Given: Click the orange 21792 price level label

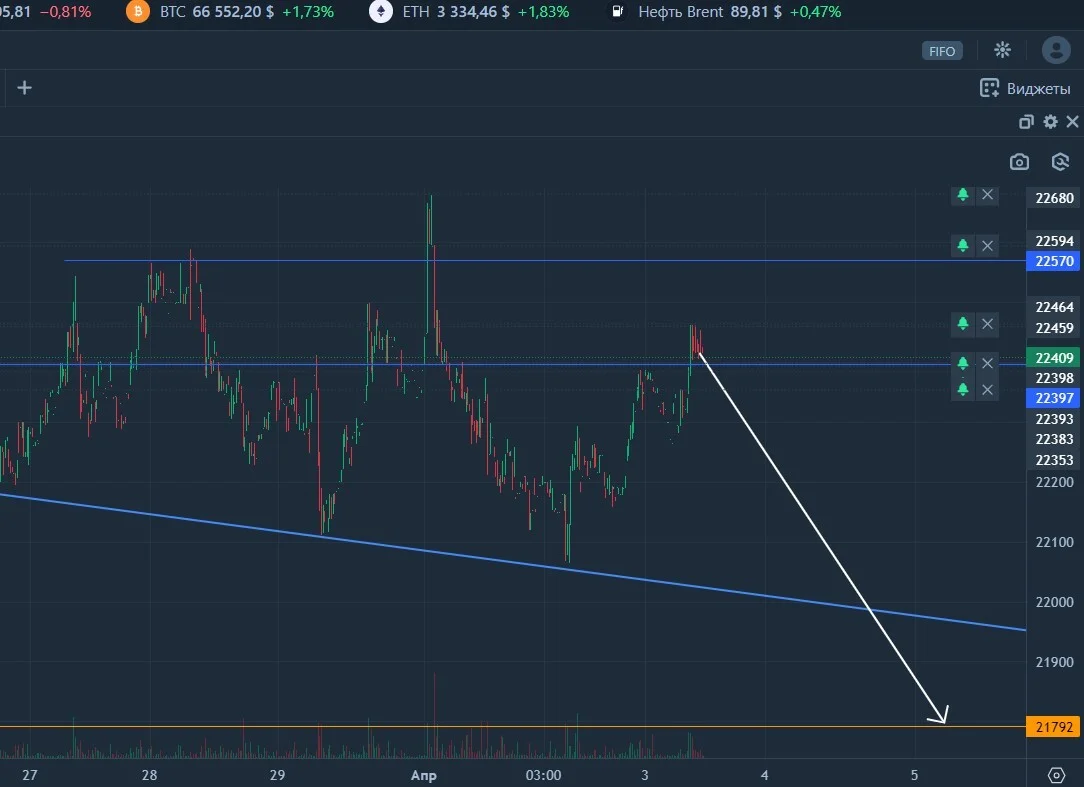Looking at the screenshot, I should click(x=1054, y=727).
